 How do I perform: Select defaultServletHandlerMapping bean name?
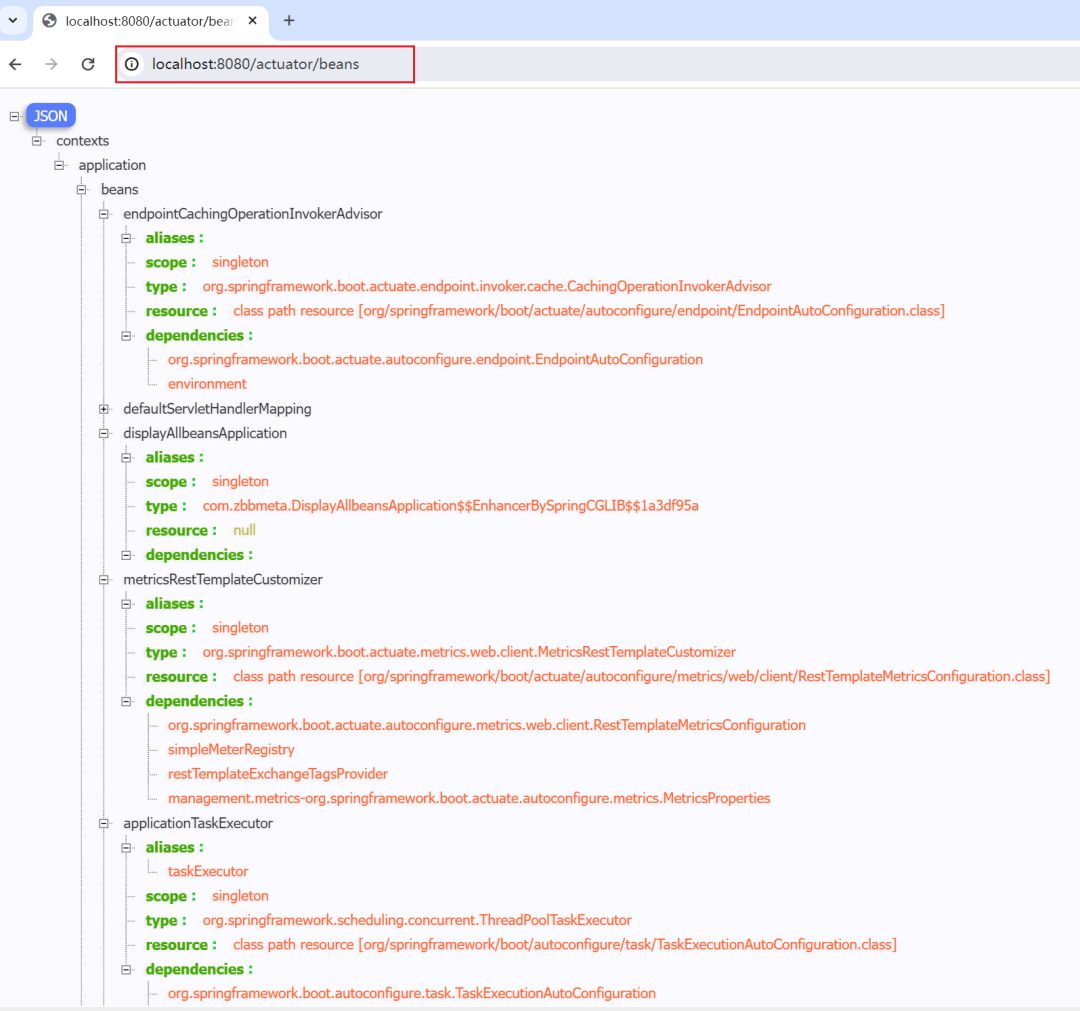(x=217, y=409)
